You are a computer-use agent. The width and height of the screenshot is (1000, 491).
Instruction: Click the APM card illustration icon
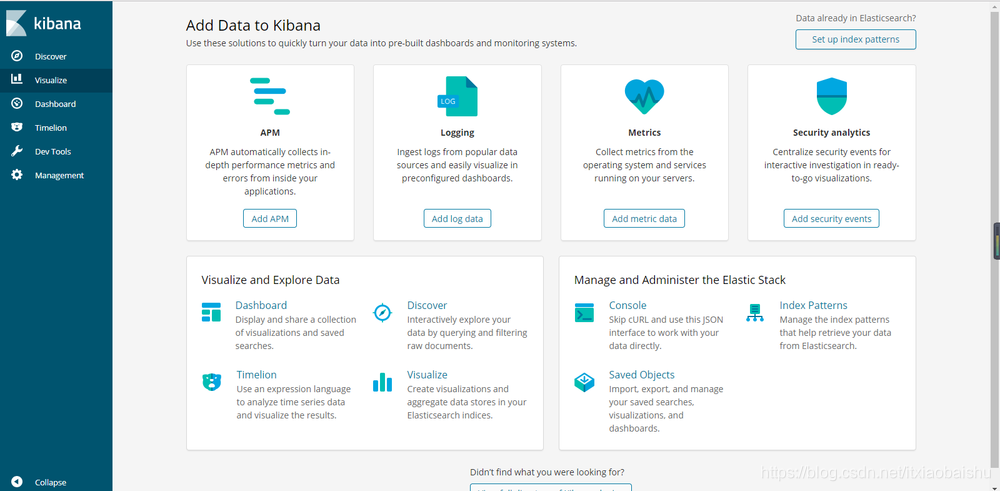point(270,96)
